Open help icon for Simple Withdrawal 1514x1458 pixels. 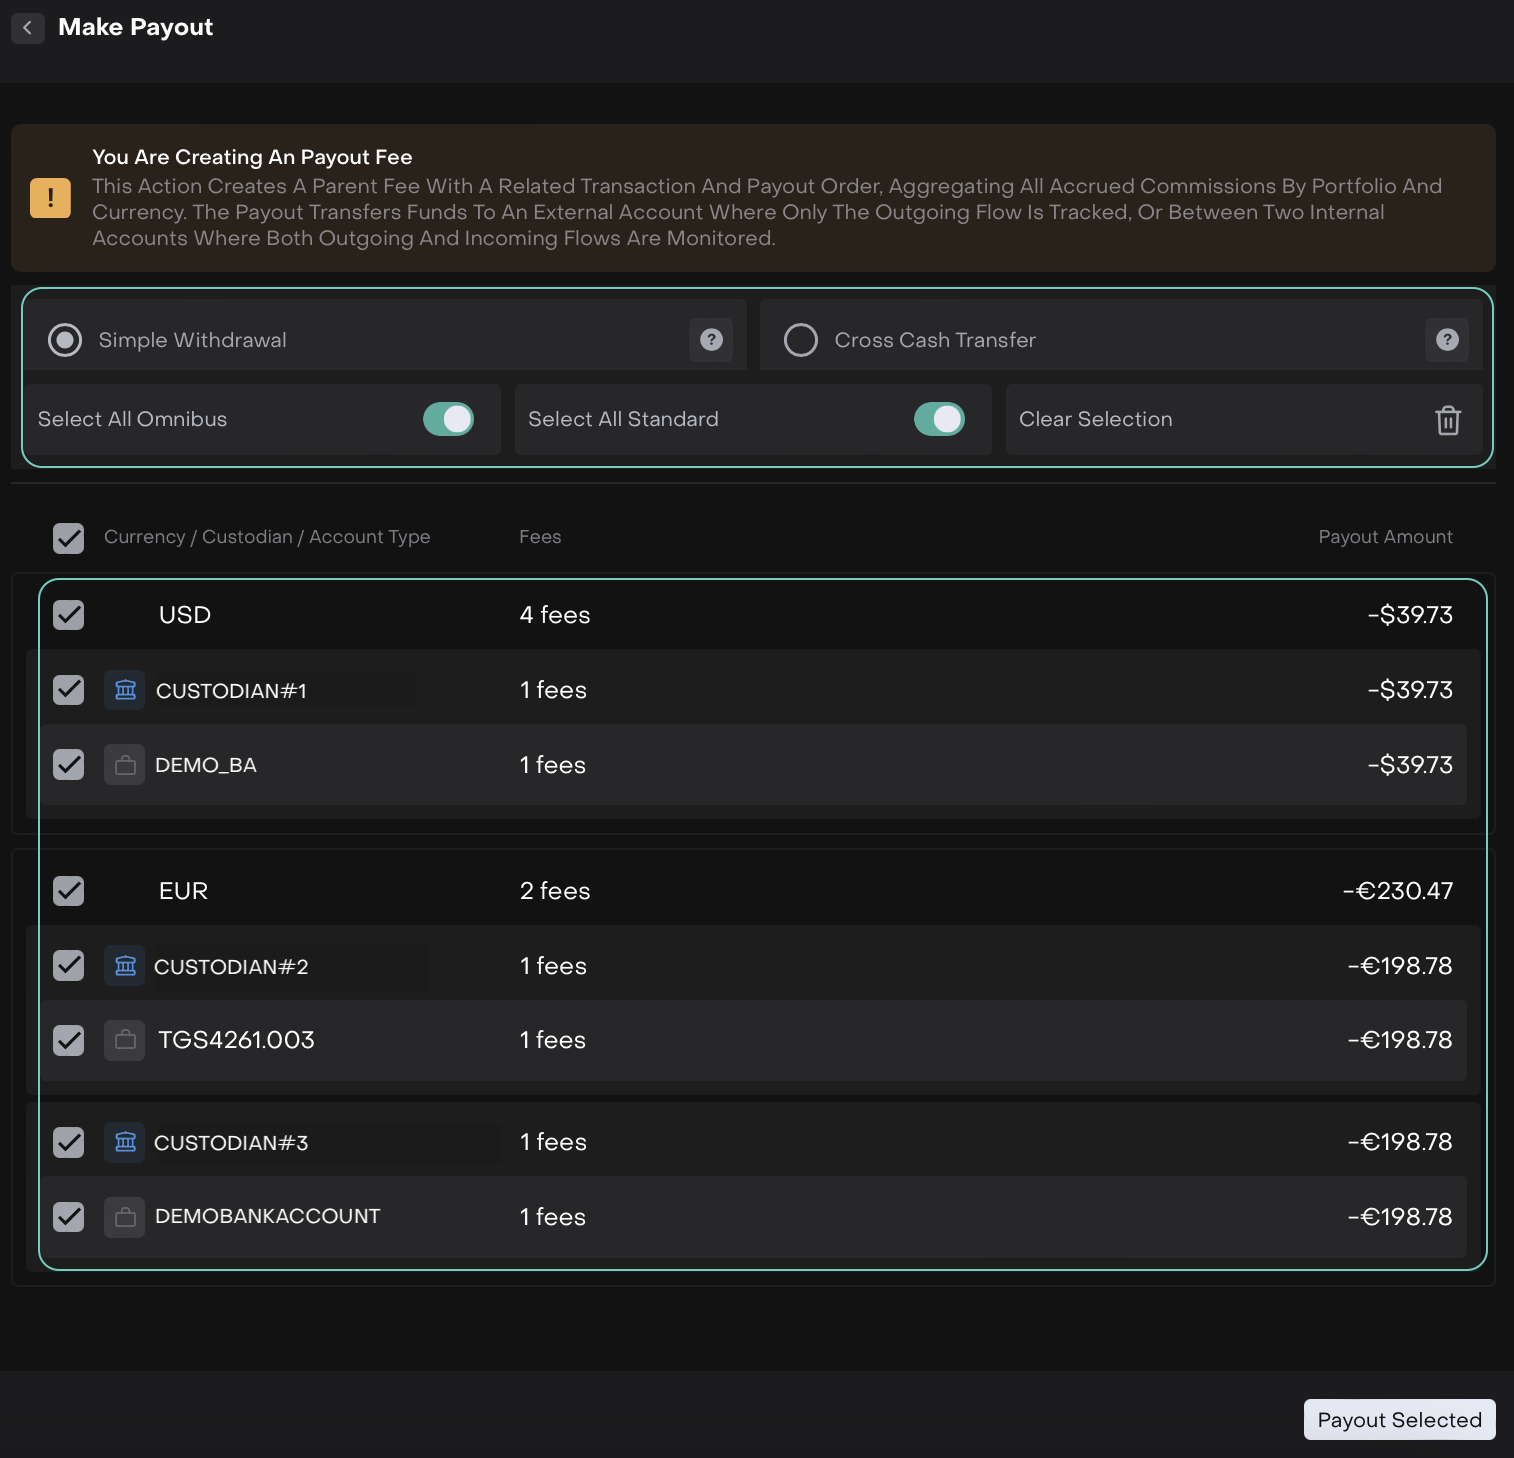click(711, 340)
